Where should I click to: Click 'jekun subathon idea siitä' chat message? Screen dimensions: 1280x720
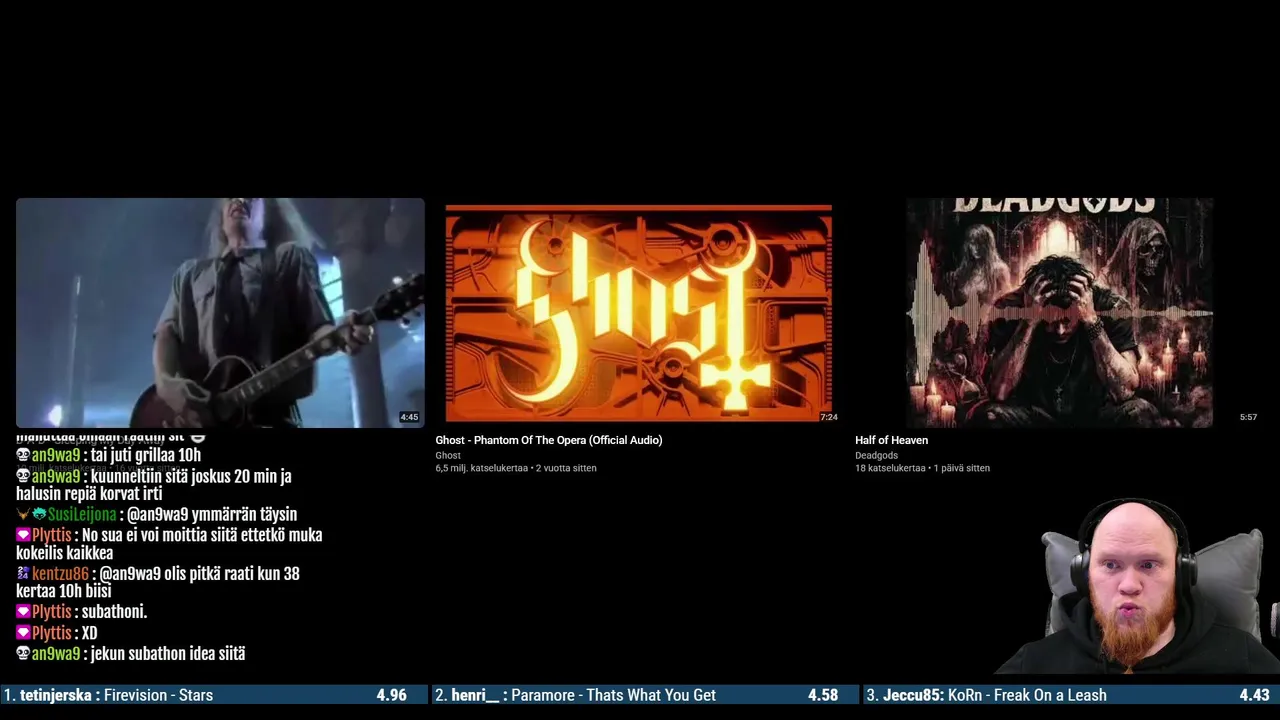click(168, 654)
